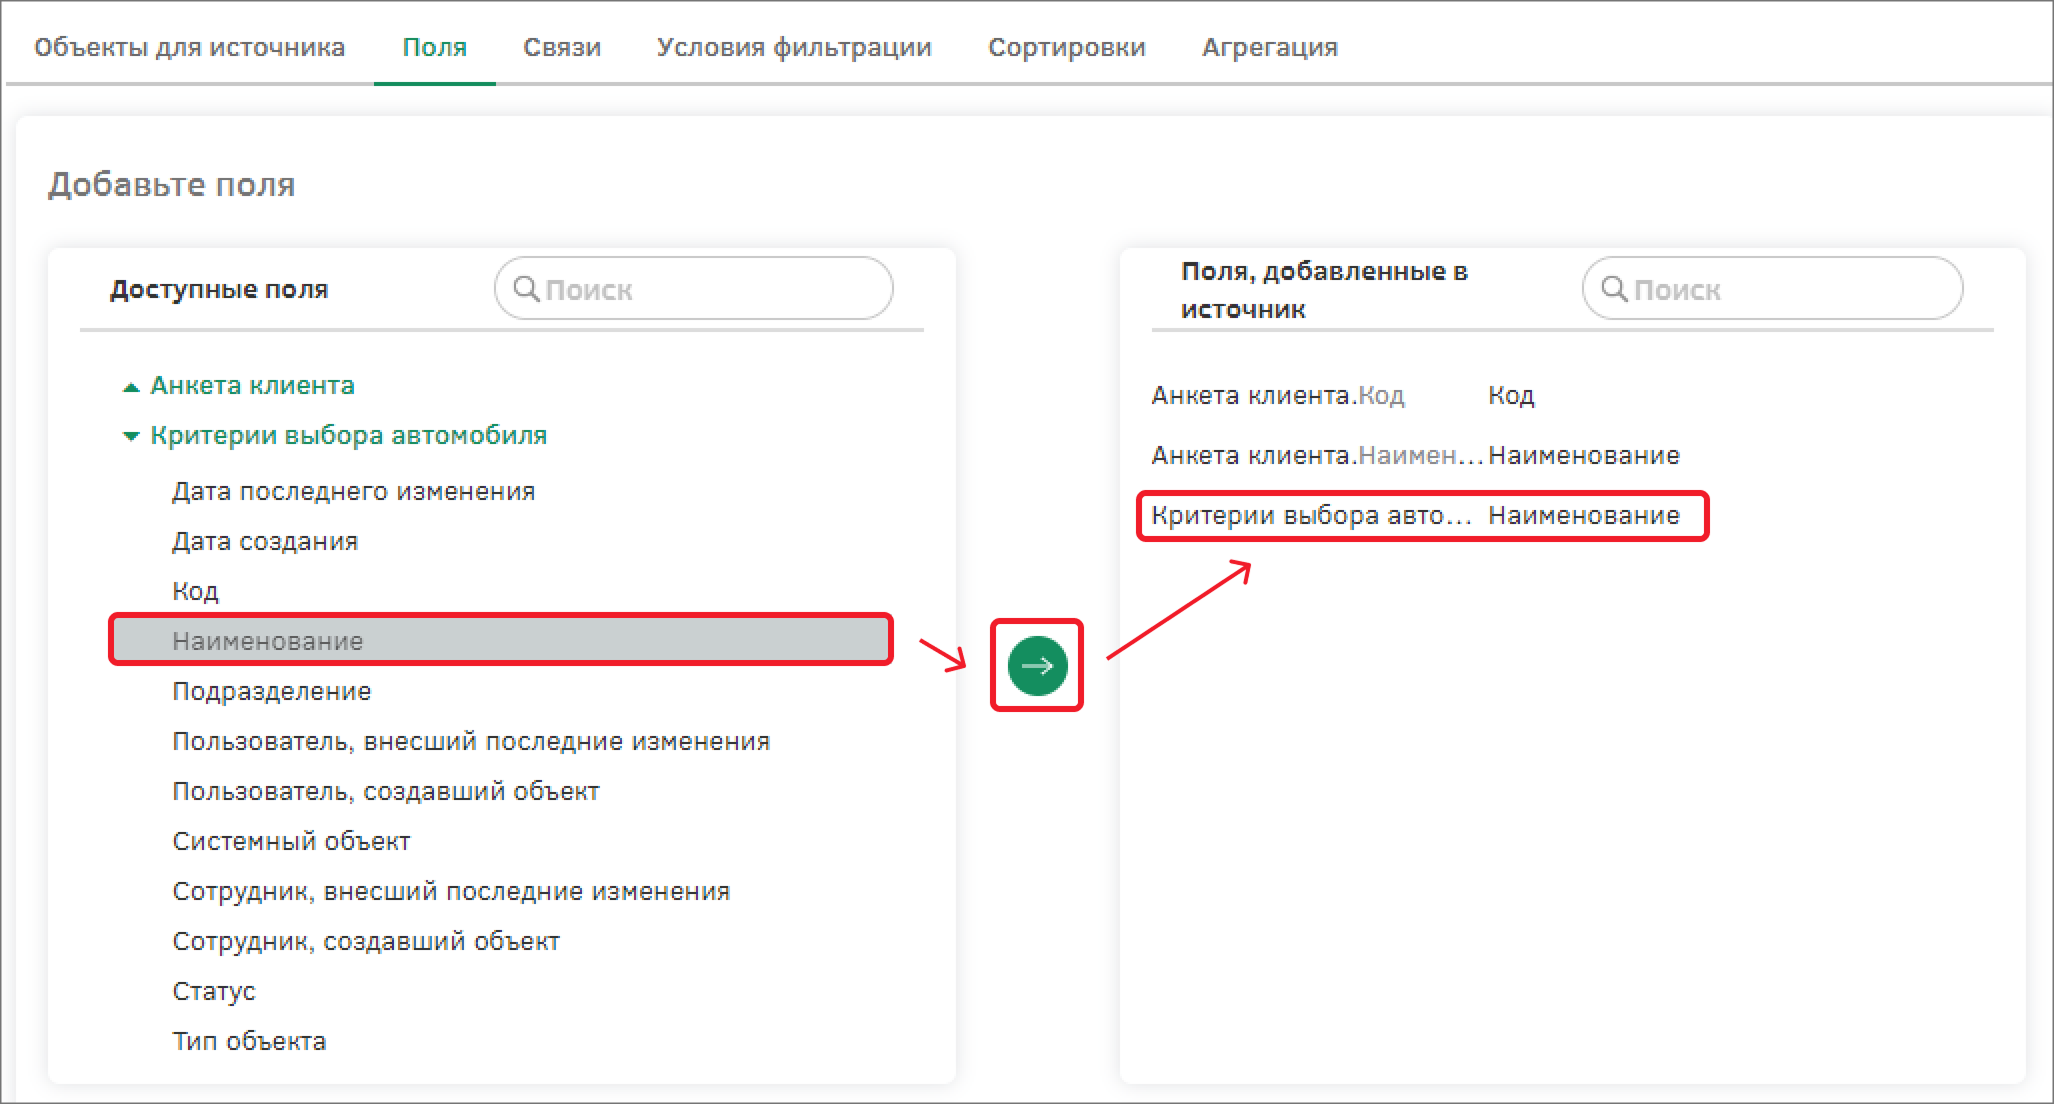Open the Условия фильтрации tab
This screenshot has width=2054, height=1104.
point(794,47)
